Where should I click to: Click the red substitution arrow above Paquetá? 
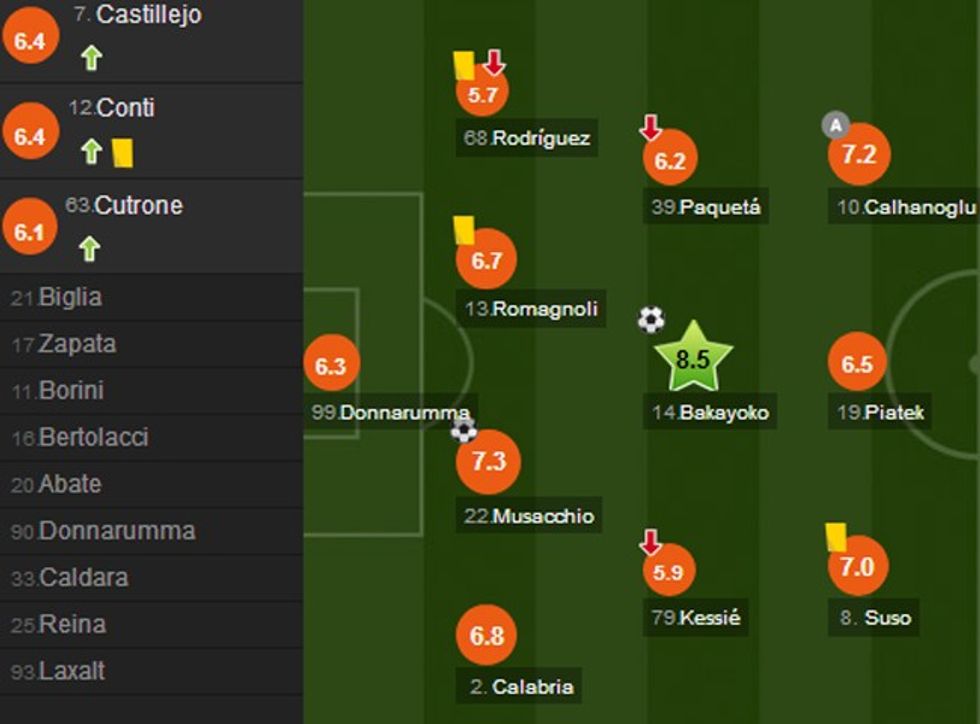(x=651, y=127)
